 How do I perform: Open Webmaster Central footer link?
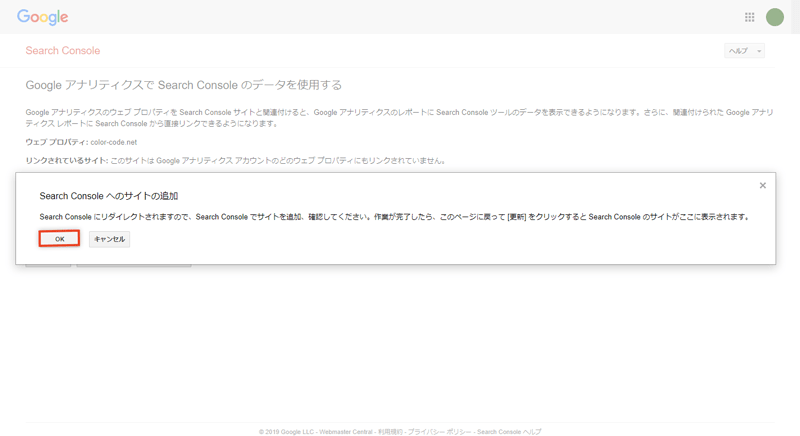(346, 432)
